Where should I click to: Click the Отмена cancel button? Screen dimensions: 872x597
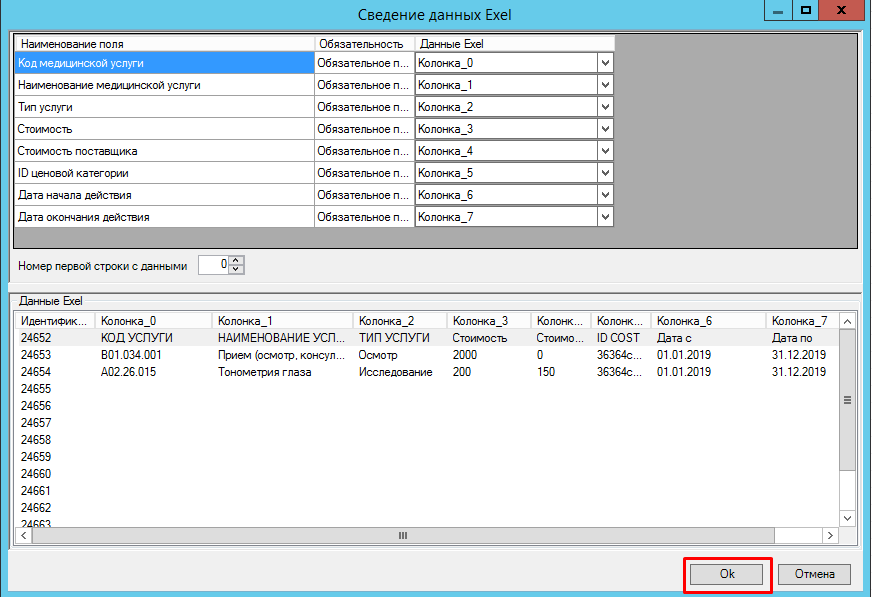coord(814,574)
